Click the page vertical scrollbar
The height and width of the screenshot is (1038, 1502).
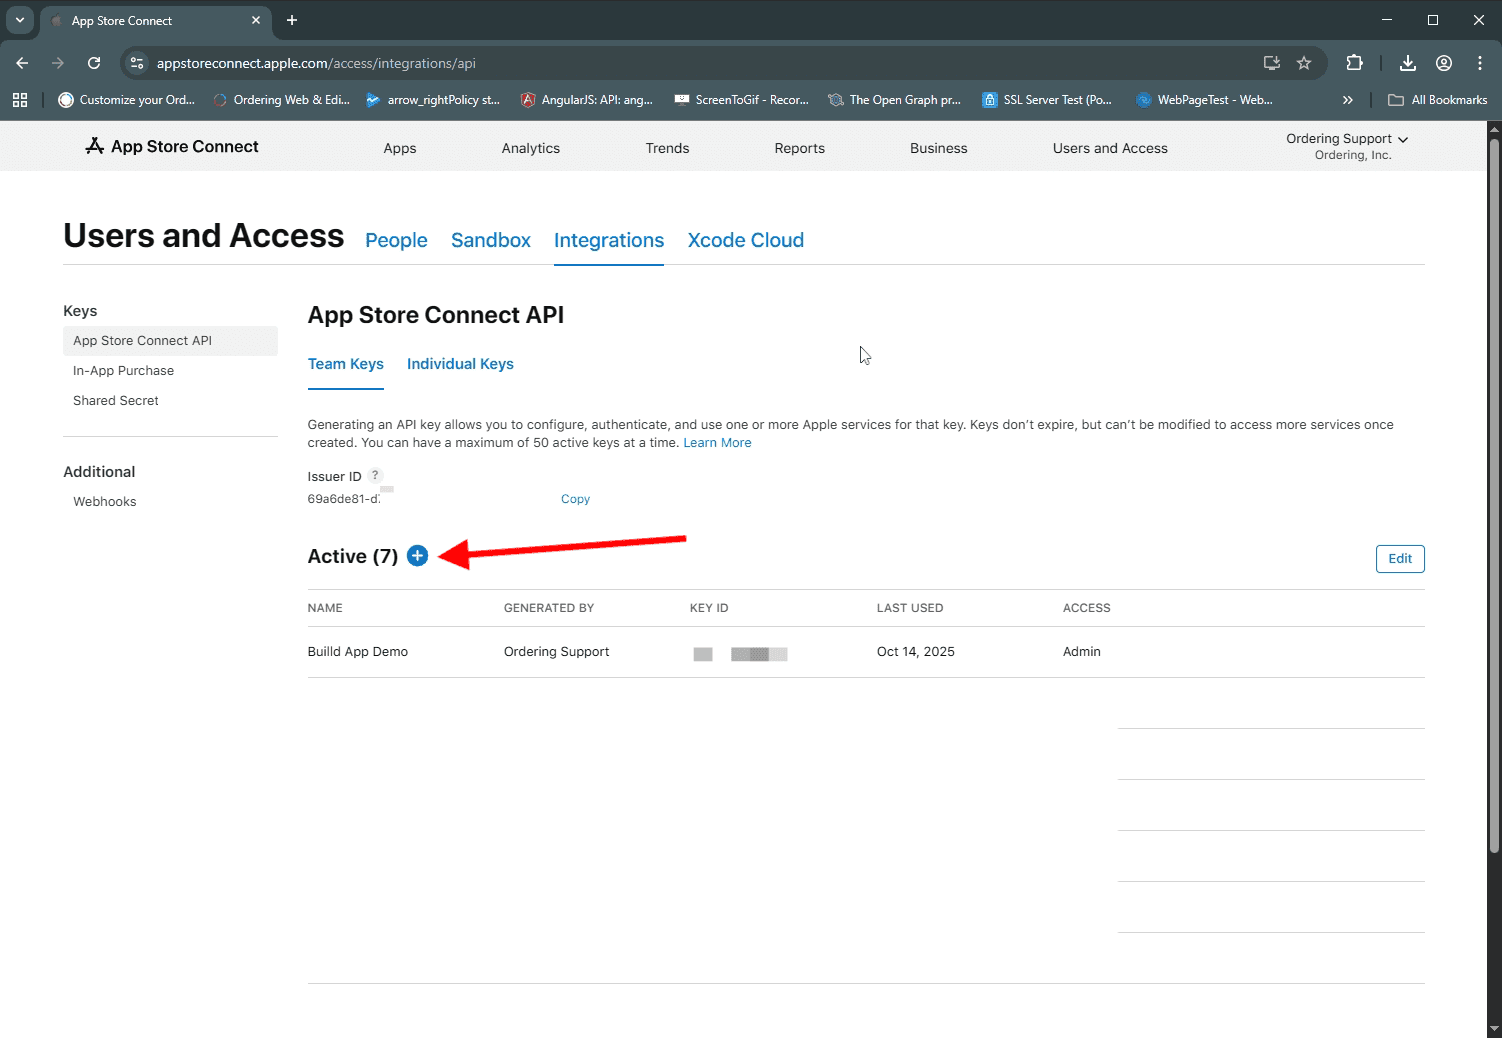(1494, 496)
